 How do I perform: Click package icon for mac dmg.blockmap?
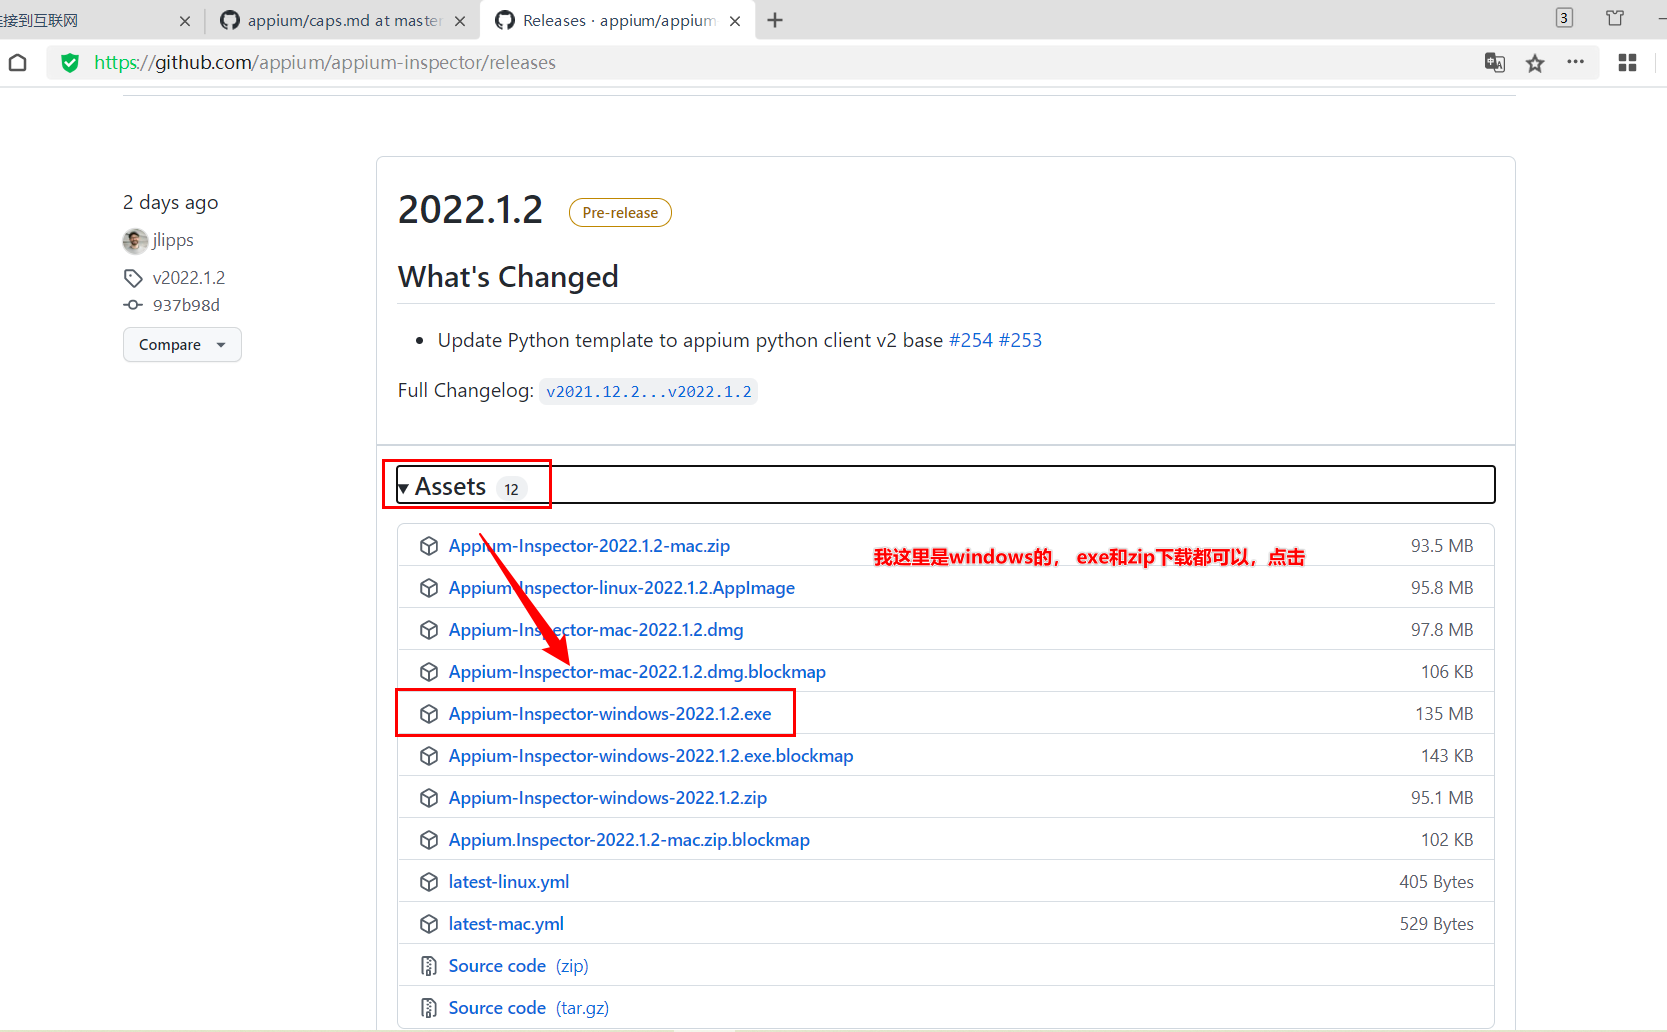429,672
